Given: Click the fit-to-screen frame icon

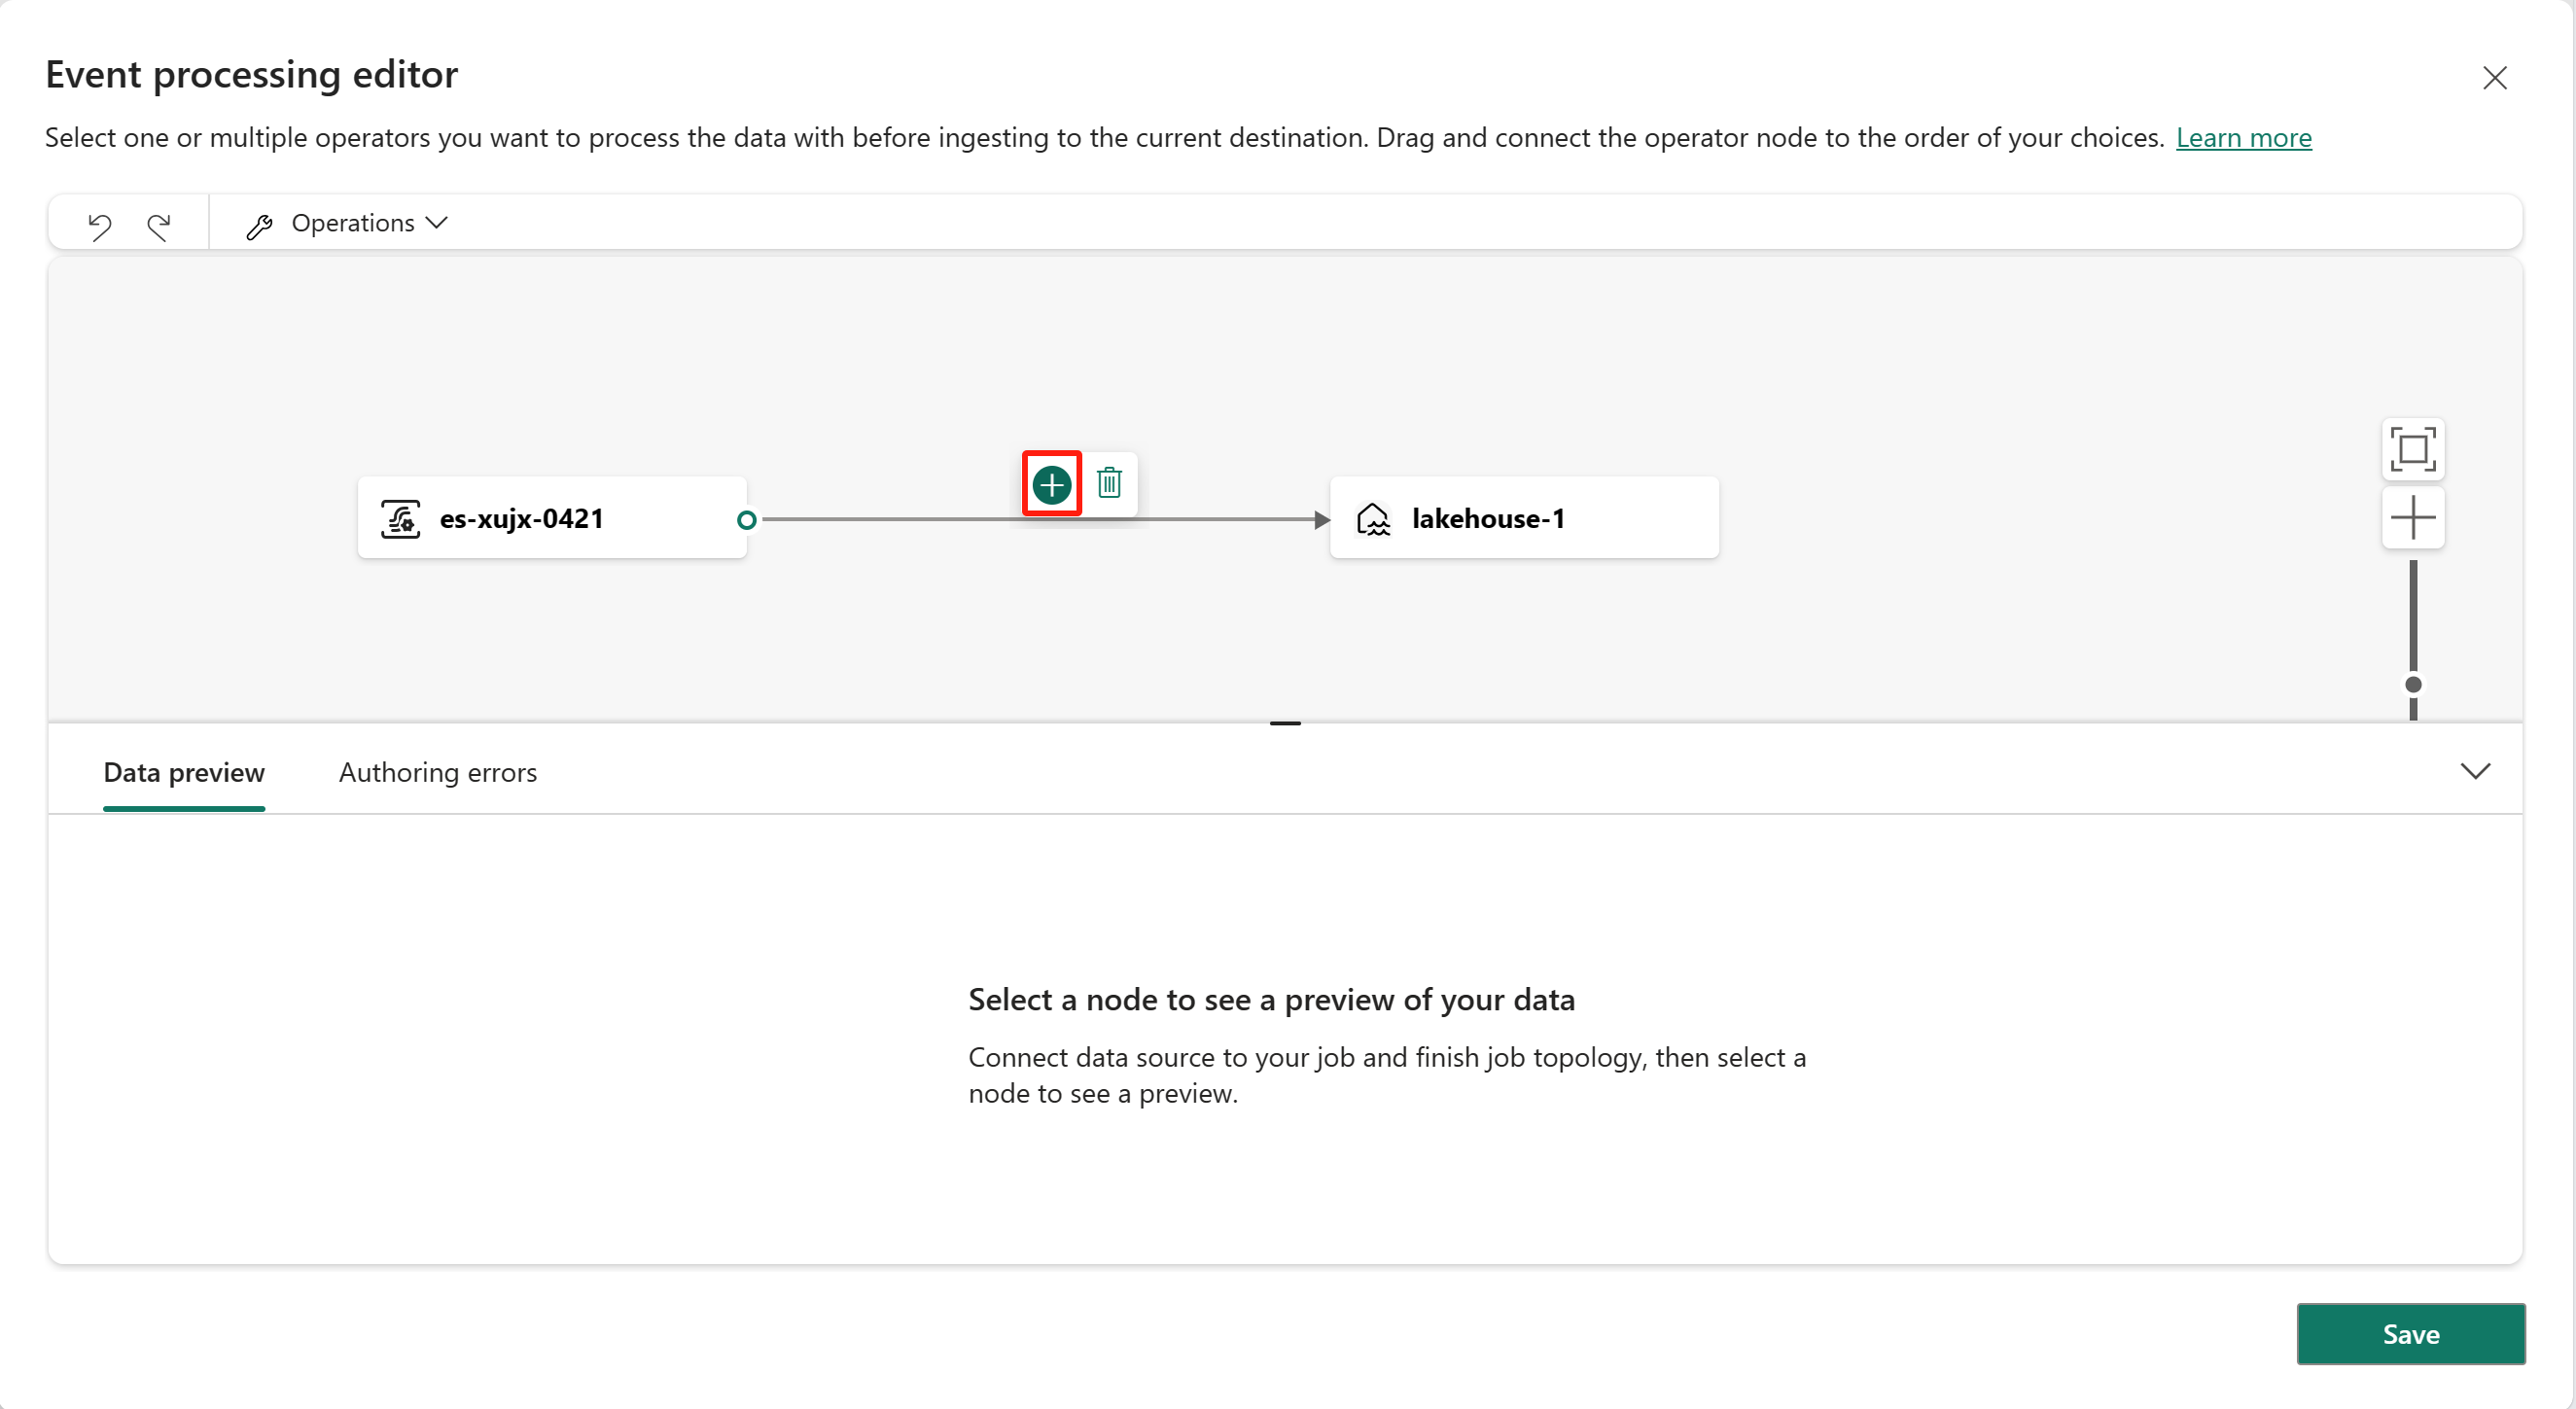Looking at the screenshot, I should coord(2413,447).
